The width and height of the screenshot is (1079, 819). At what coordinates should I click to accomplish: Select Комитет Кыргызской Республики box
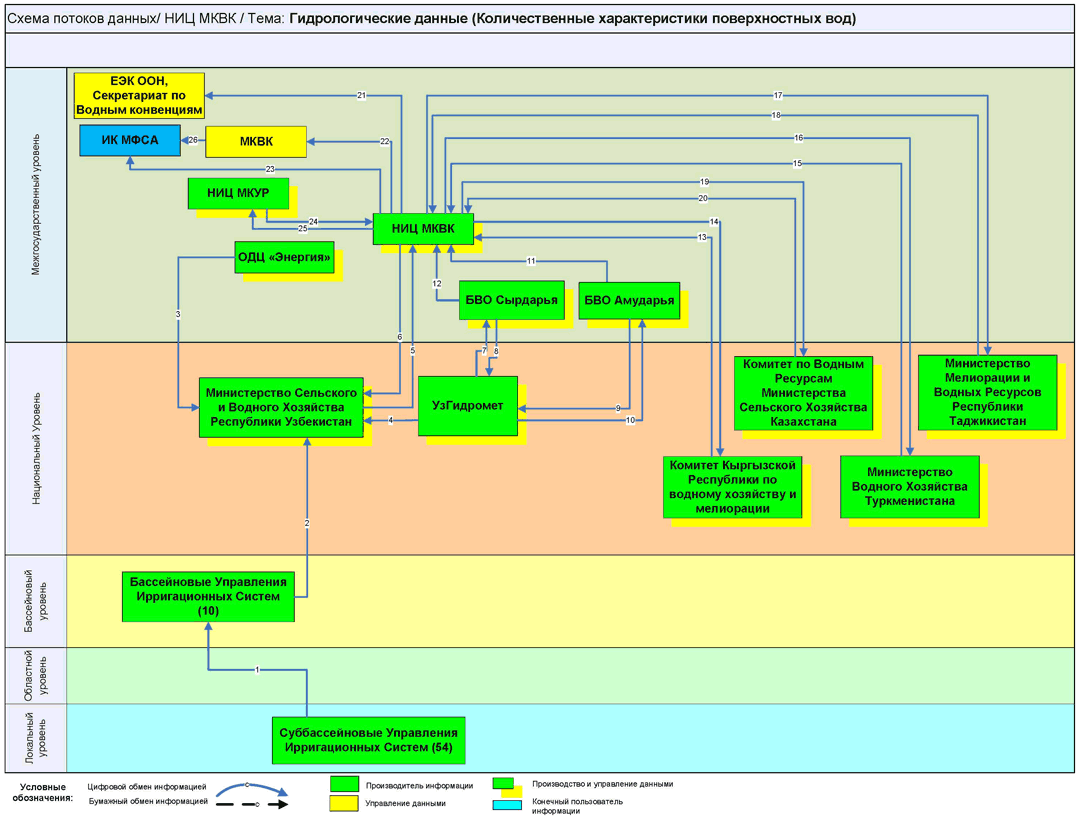733,487
